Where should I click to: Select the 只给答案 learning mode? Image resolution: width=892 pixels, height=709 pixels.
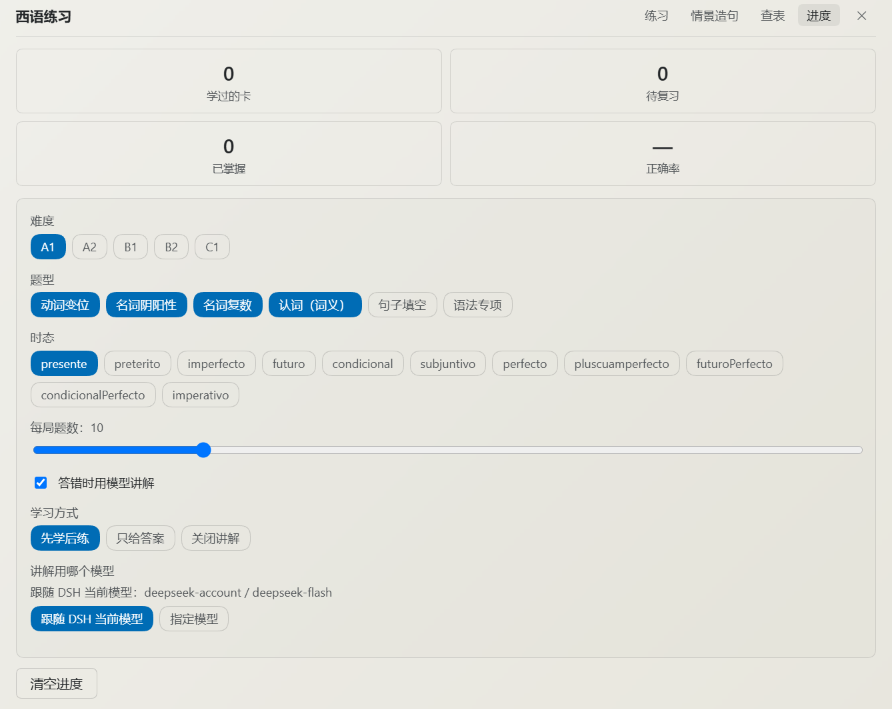(x=141, y=538)
